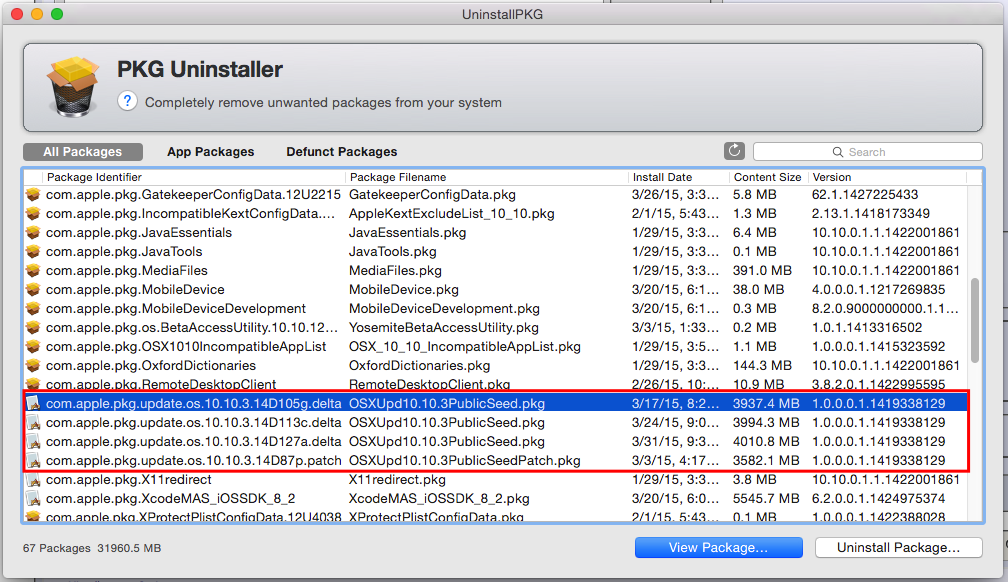Click document icon for 14D105g.delta row
This screenshot has width=1008, height=582.
click(33, 403)
